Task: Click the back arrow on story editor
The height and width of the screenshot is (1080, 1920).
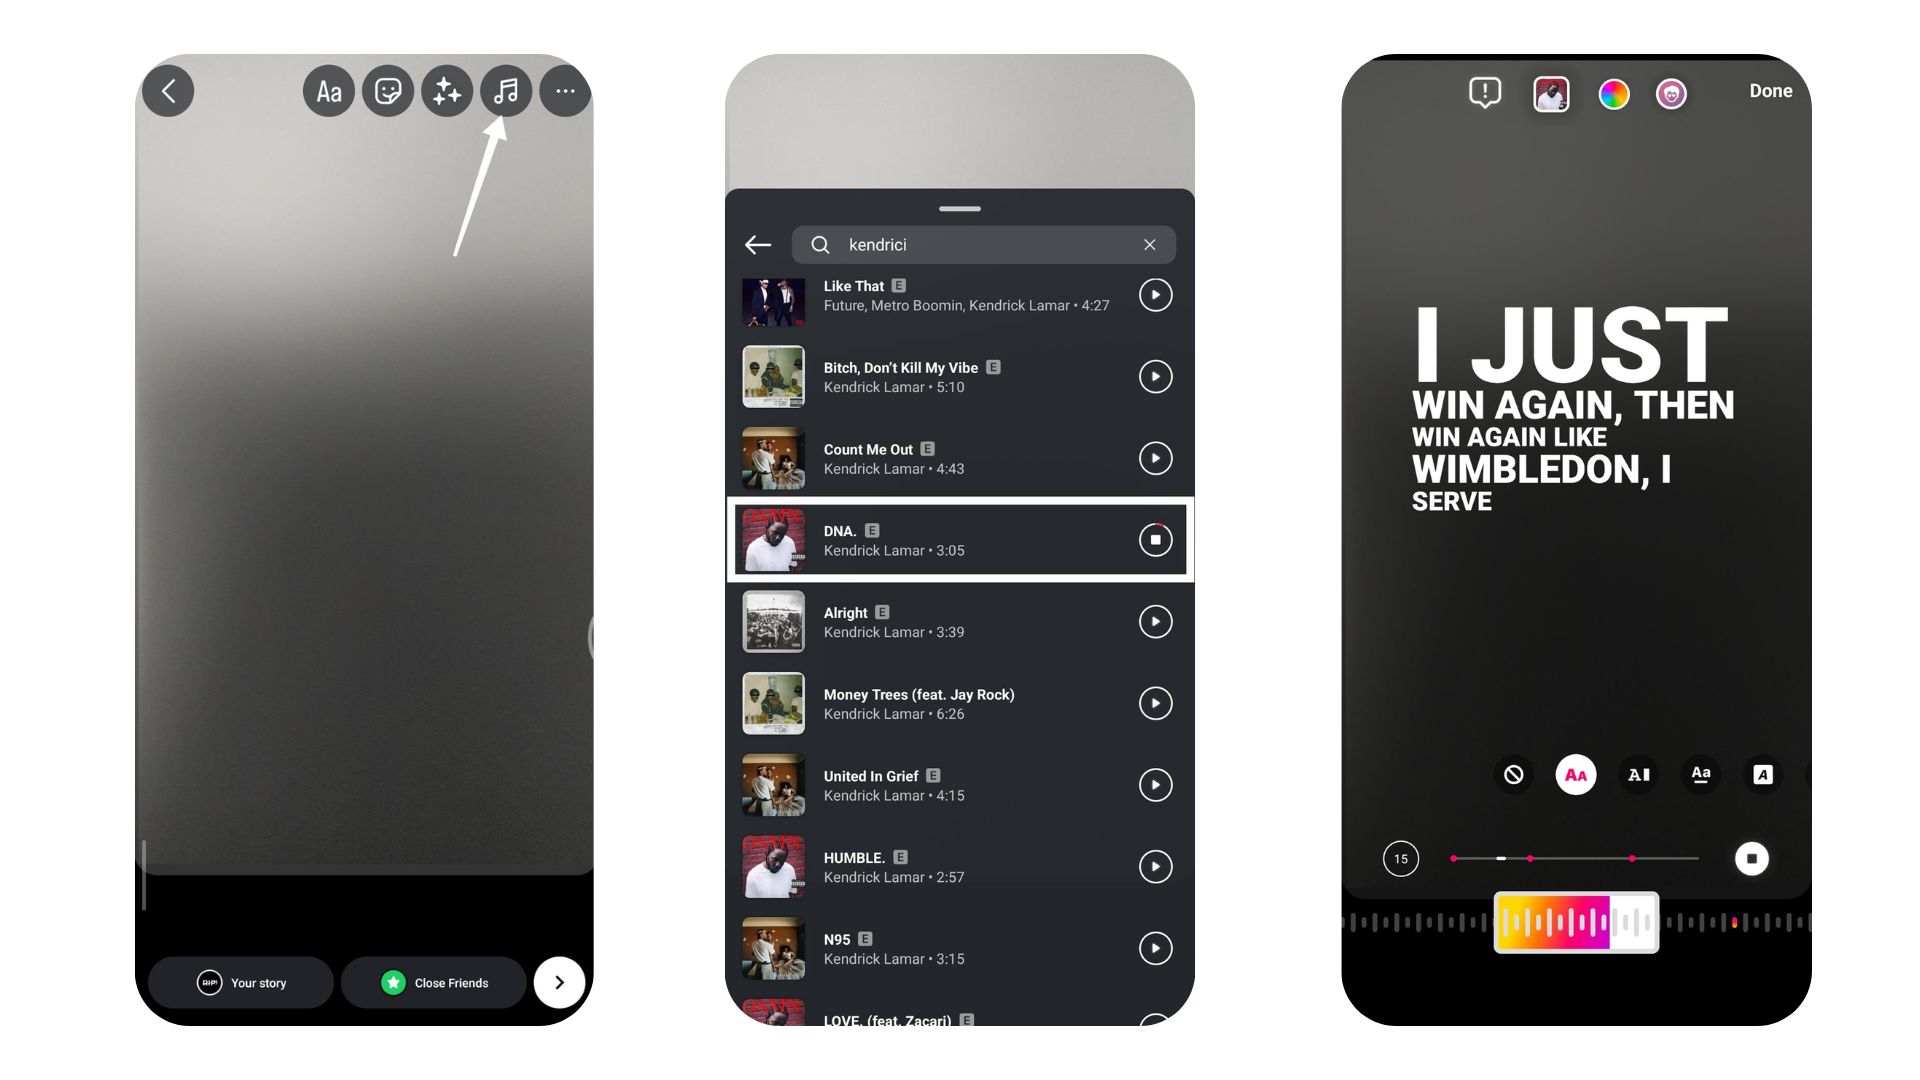Action: point(171,88)
